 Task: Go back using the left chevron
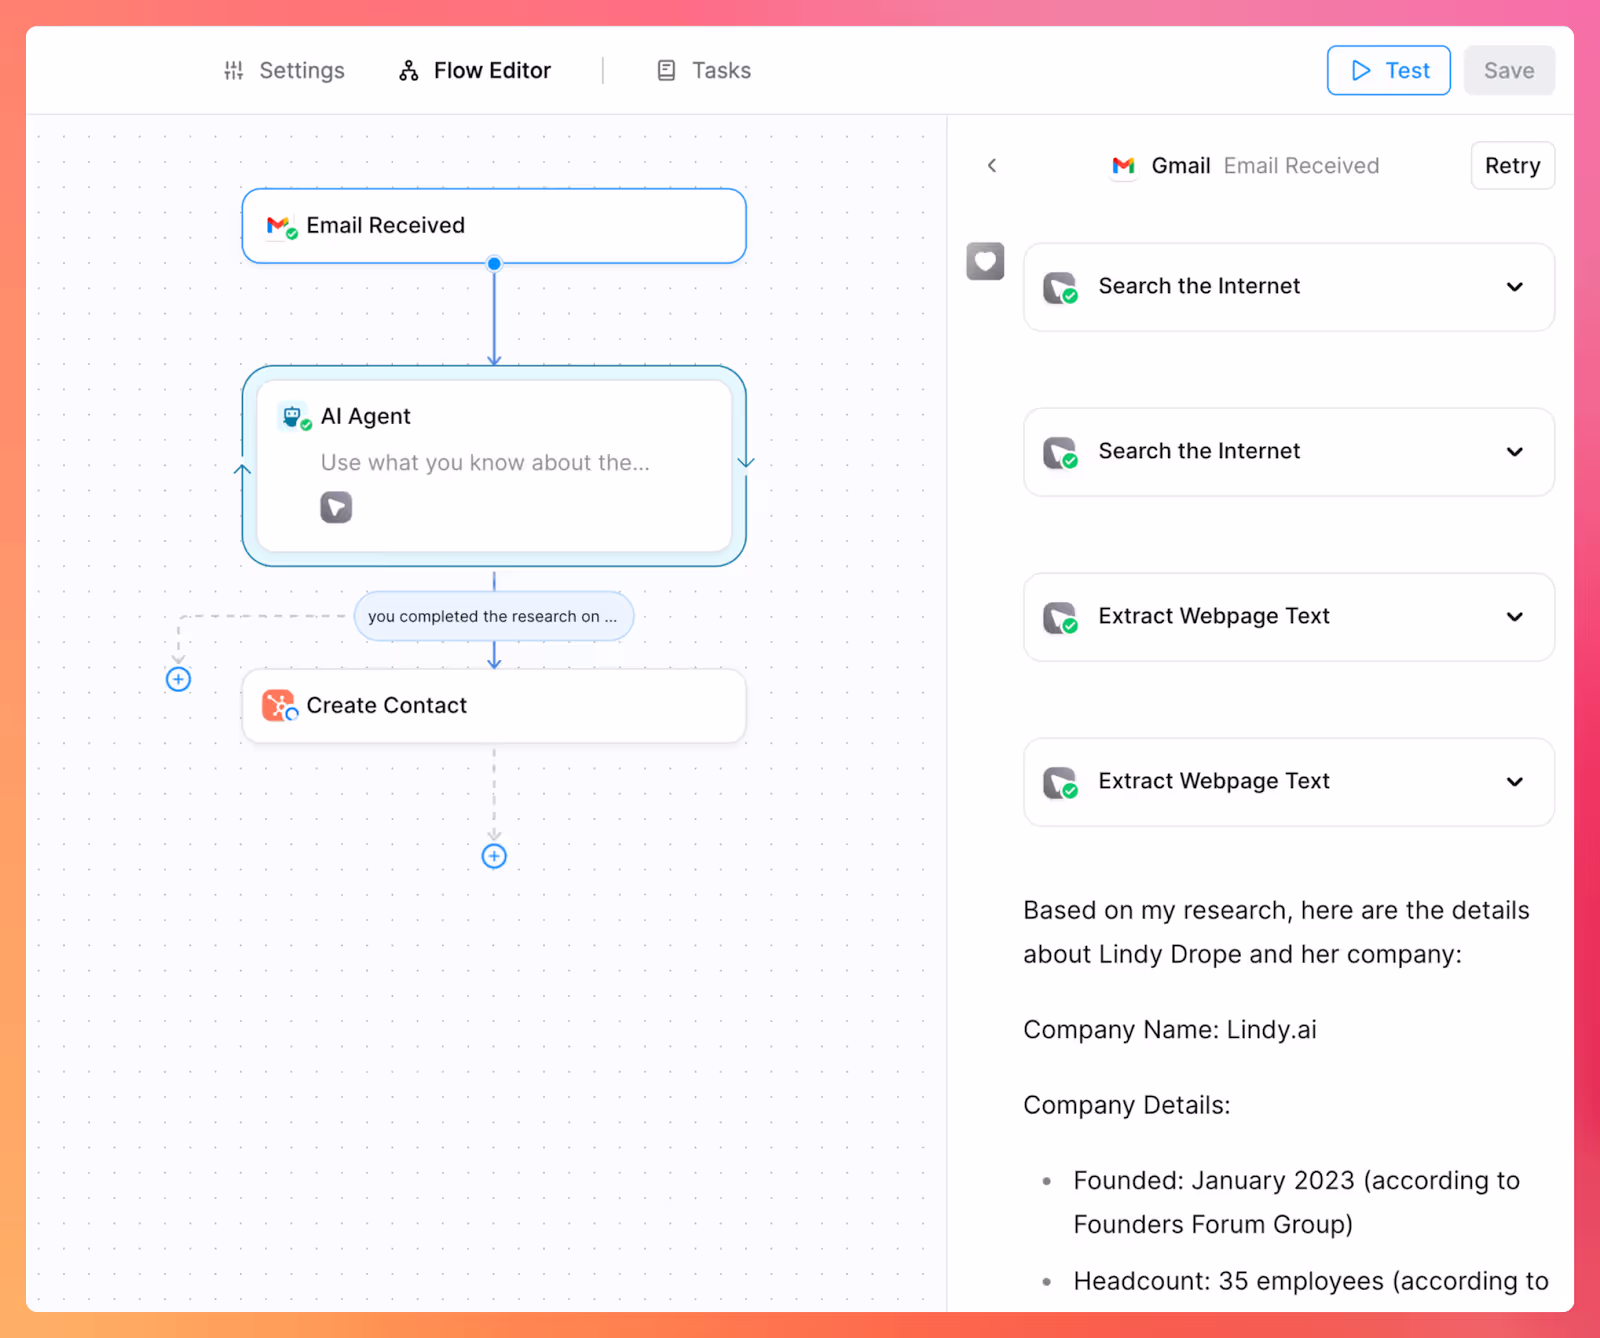tap(992, 166)
